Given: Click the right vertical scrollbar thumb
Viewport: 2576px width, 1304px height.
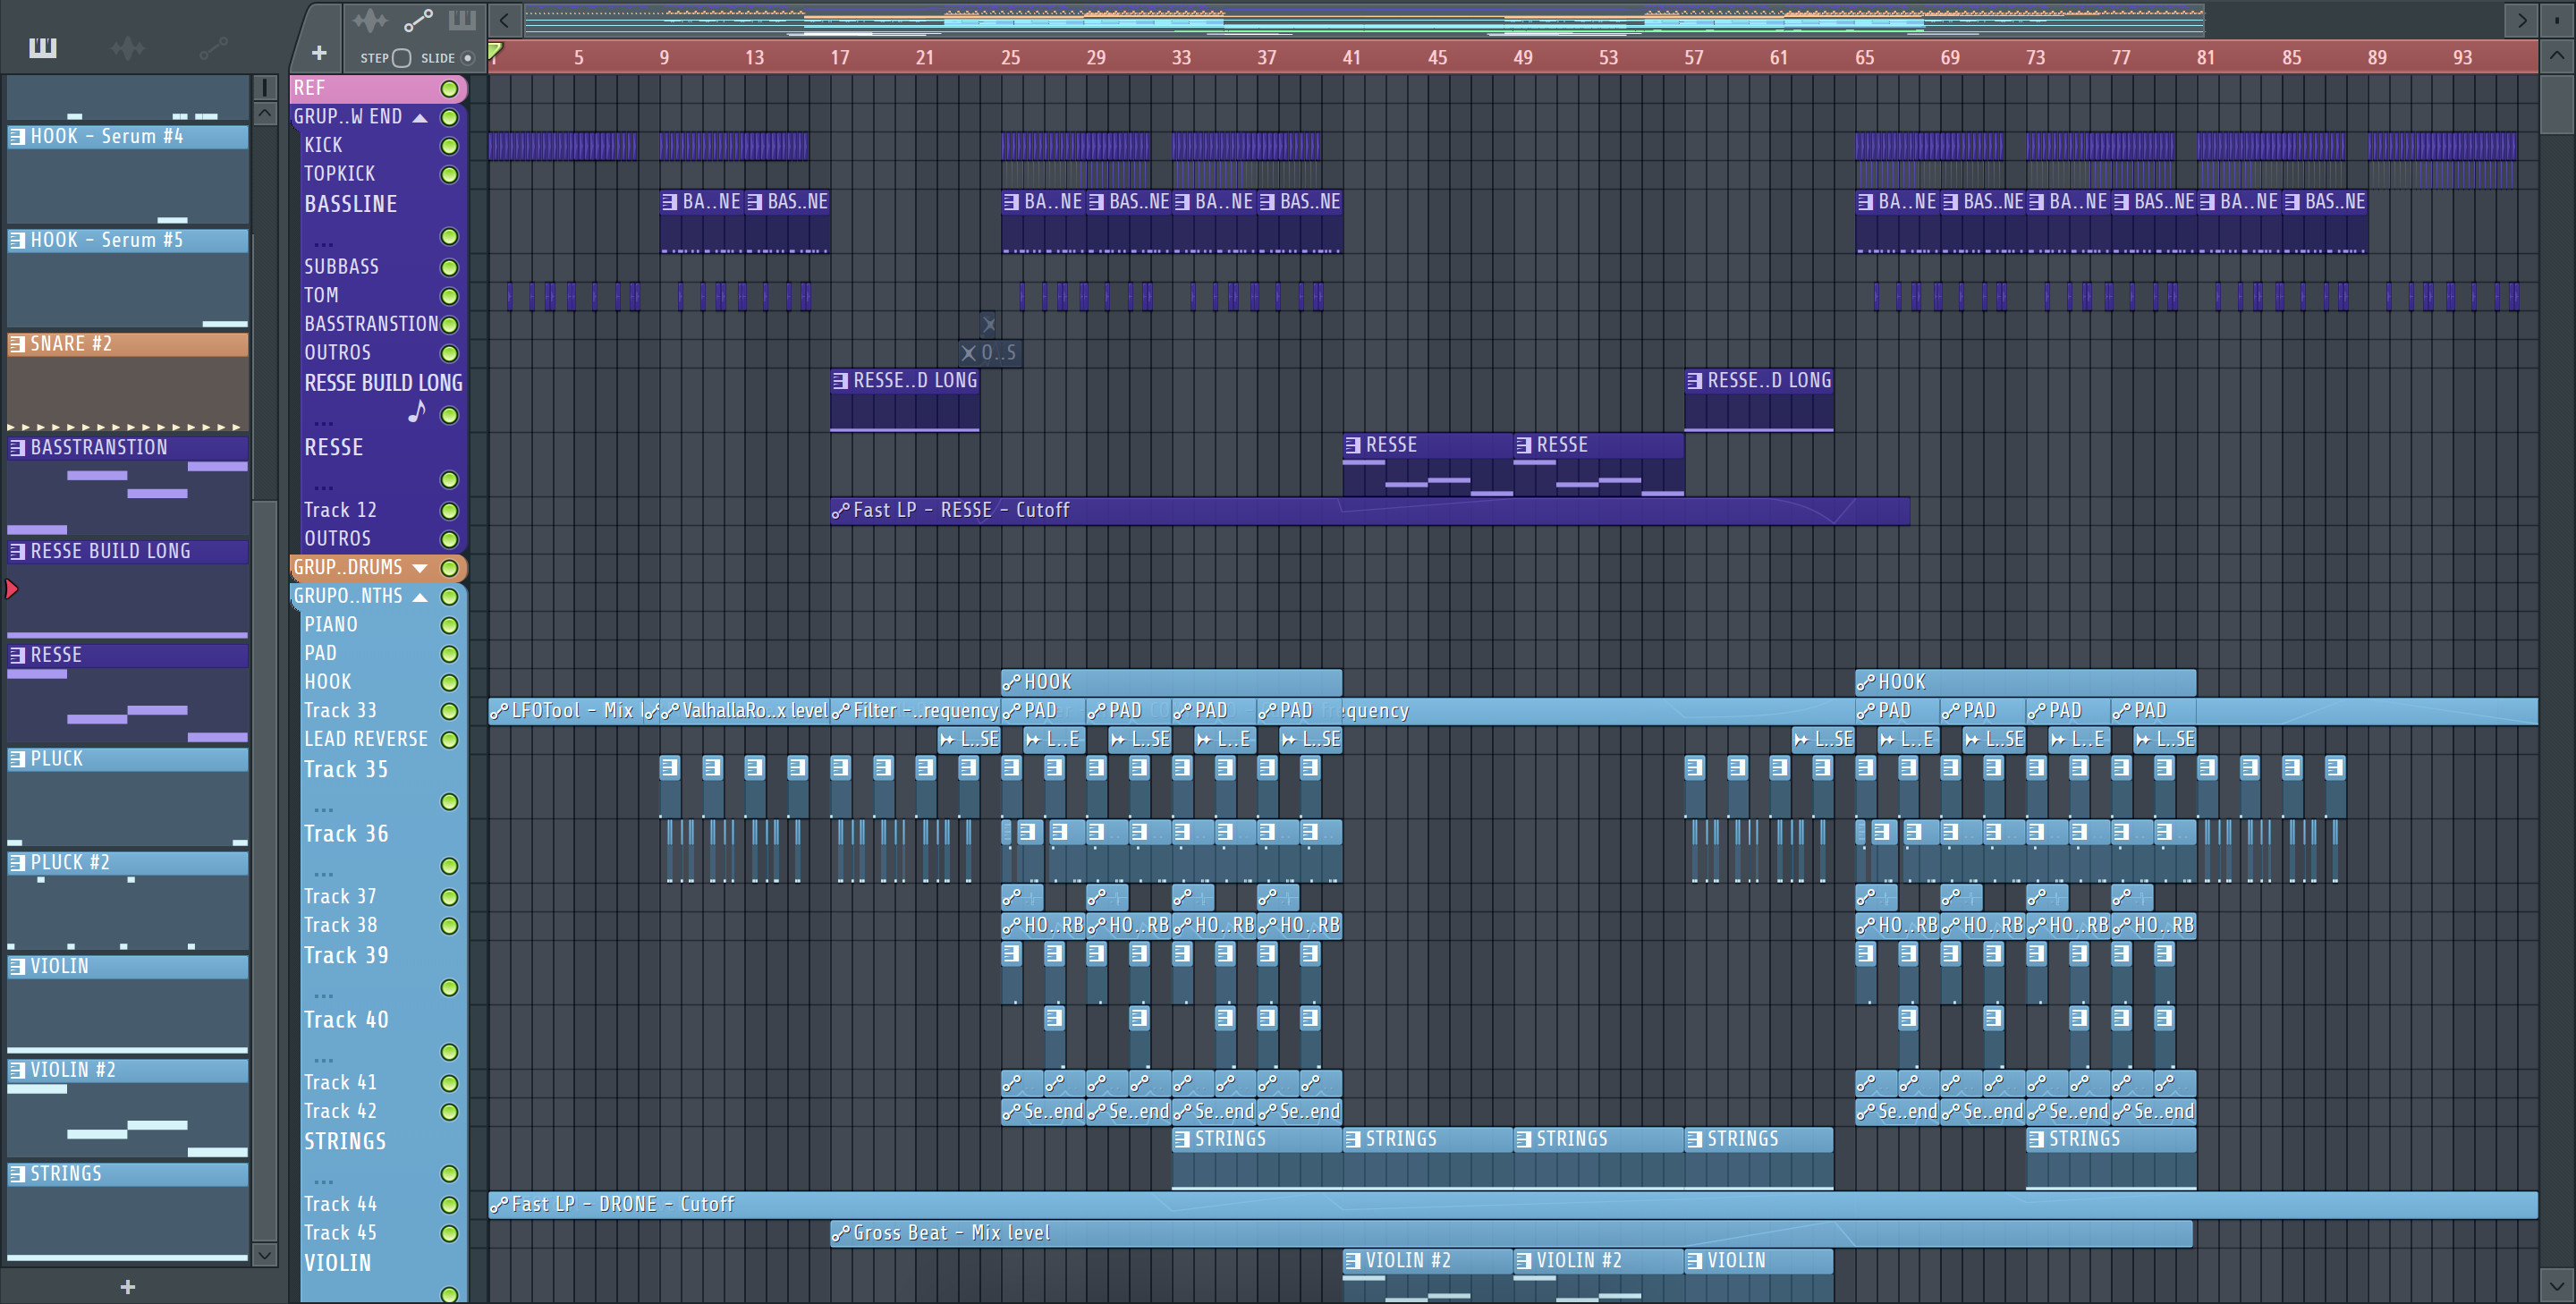Looking at the screenshot, I should tap(2557, 103).
